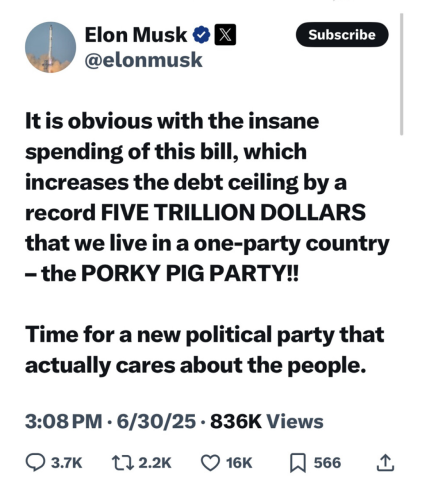Bookmark the post with bookmark icon
This screenshot has width=422, height=500.
click(298, 463)
